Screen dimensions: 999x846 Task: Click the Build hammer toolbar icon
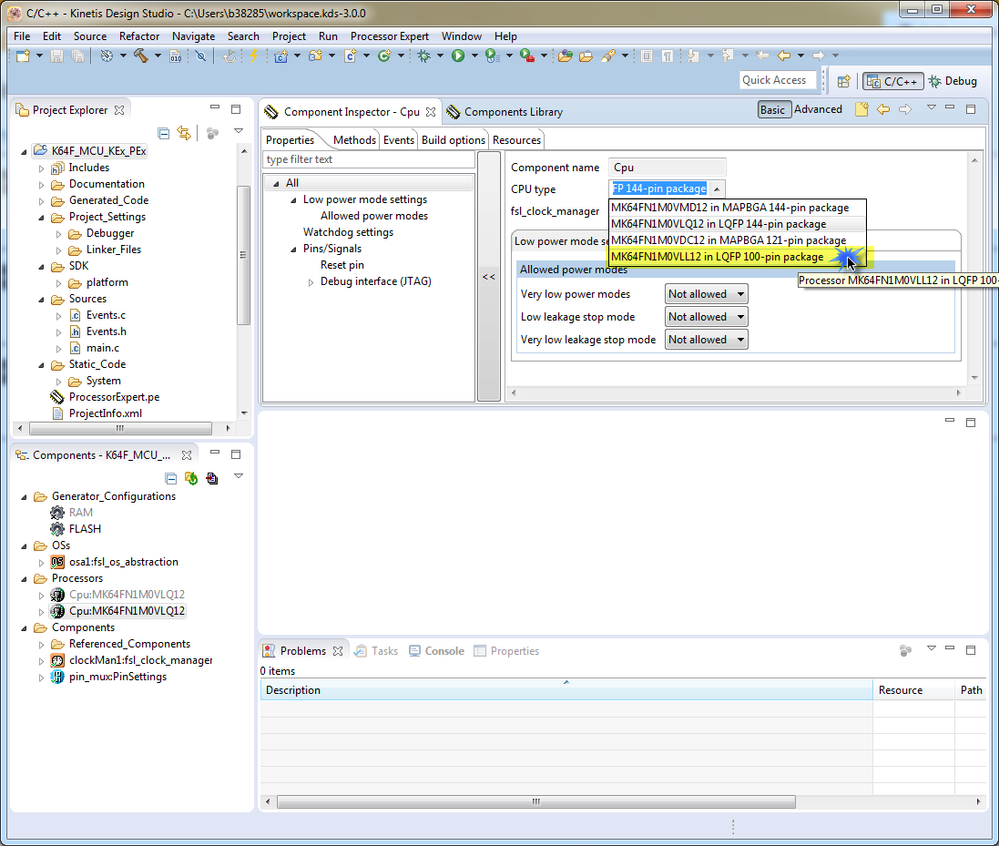click(140, 56)
